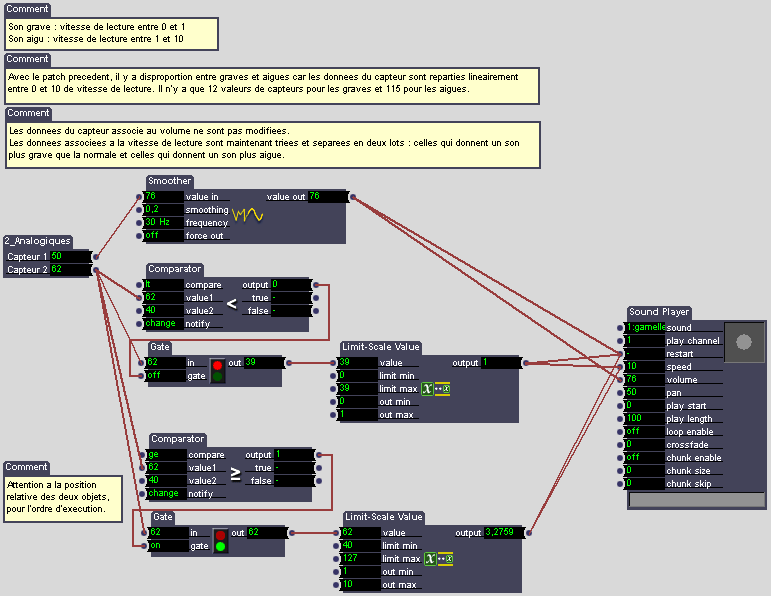771x596 pixels.
Task: Open the compare mode field showing ge
Action: tap(167, 455)
